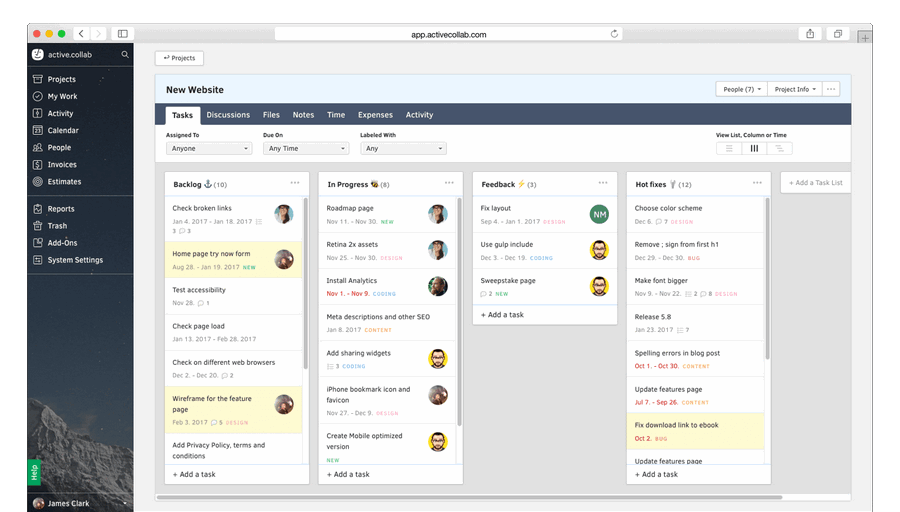Screen dimensions: 900x512
Task: Click the ActiveCollab logo icon
Action: pyautogui.click(x=38, y=55)
